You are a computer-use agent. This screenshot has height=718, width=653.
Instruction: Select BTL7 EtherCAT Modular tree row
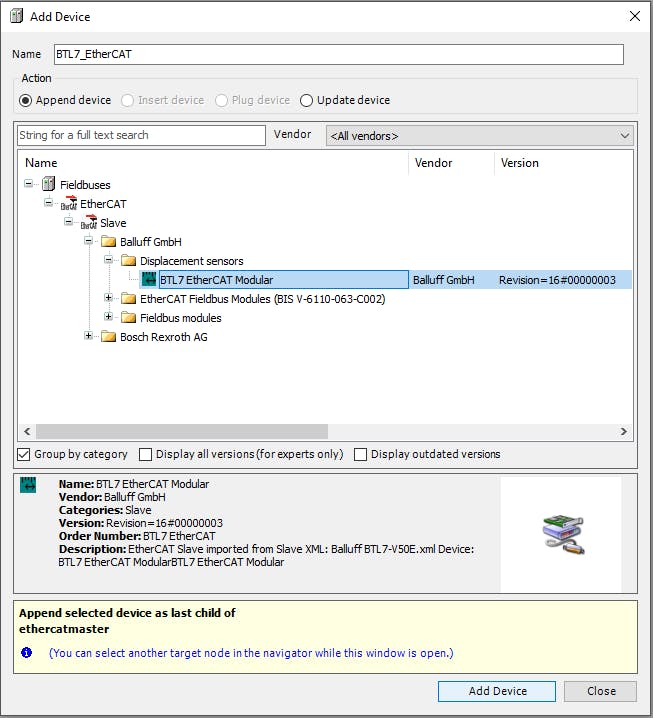(386, 280)
